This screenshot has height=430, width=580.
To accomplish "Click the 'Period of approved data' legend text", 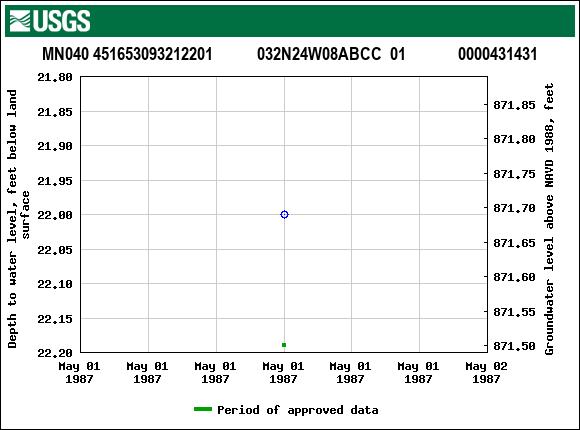I will (297, 410).
